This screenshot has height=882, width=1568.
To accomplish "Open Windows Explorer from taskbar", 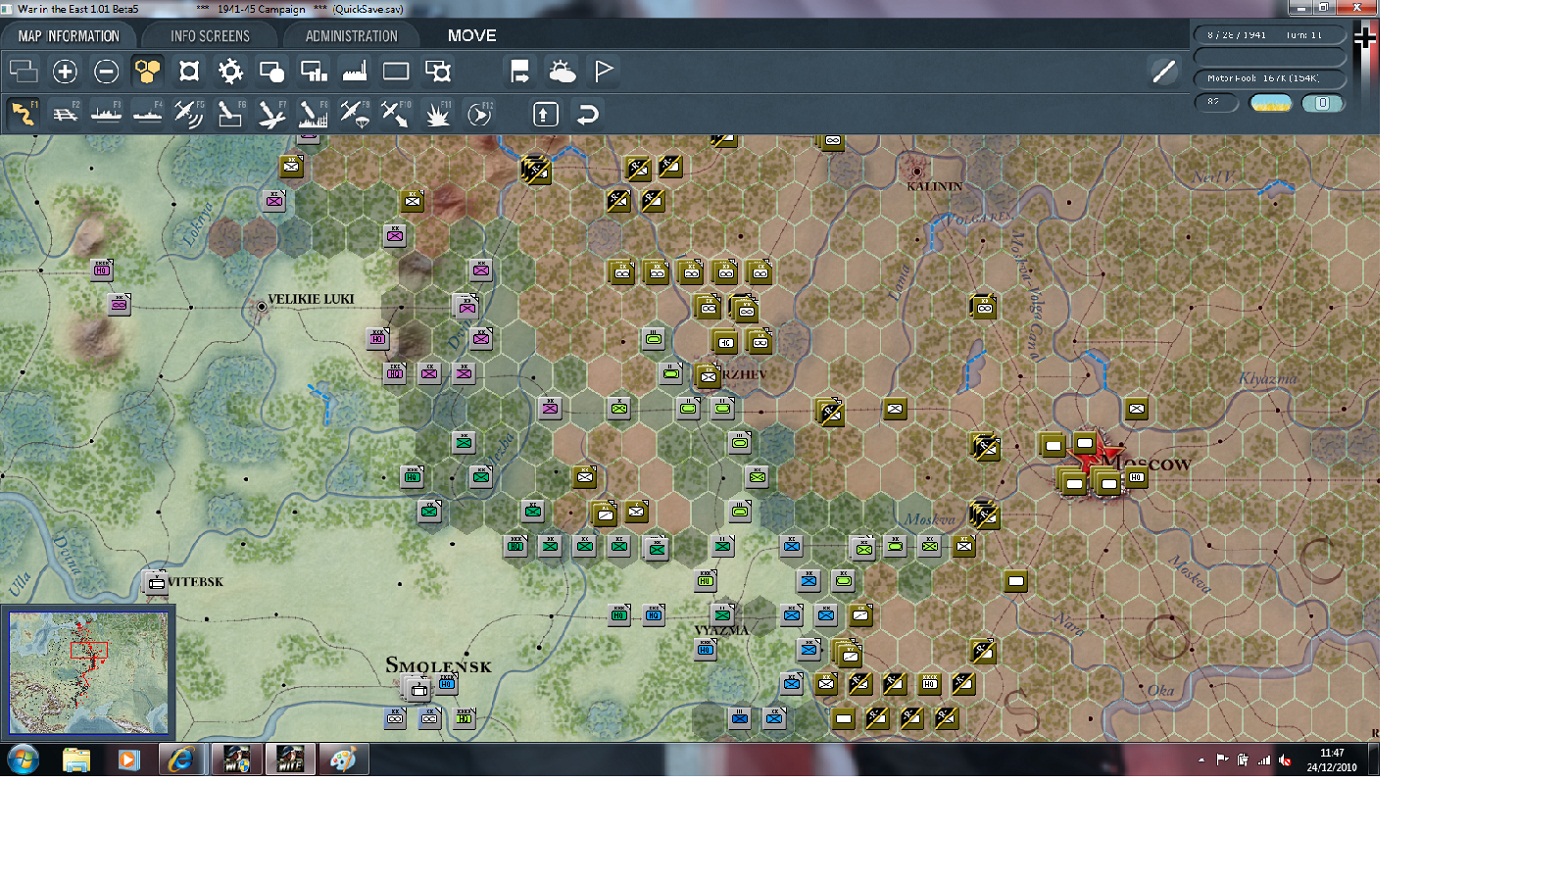I will [76, 760].
